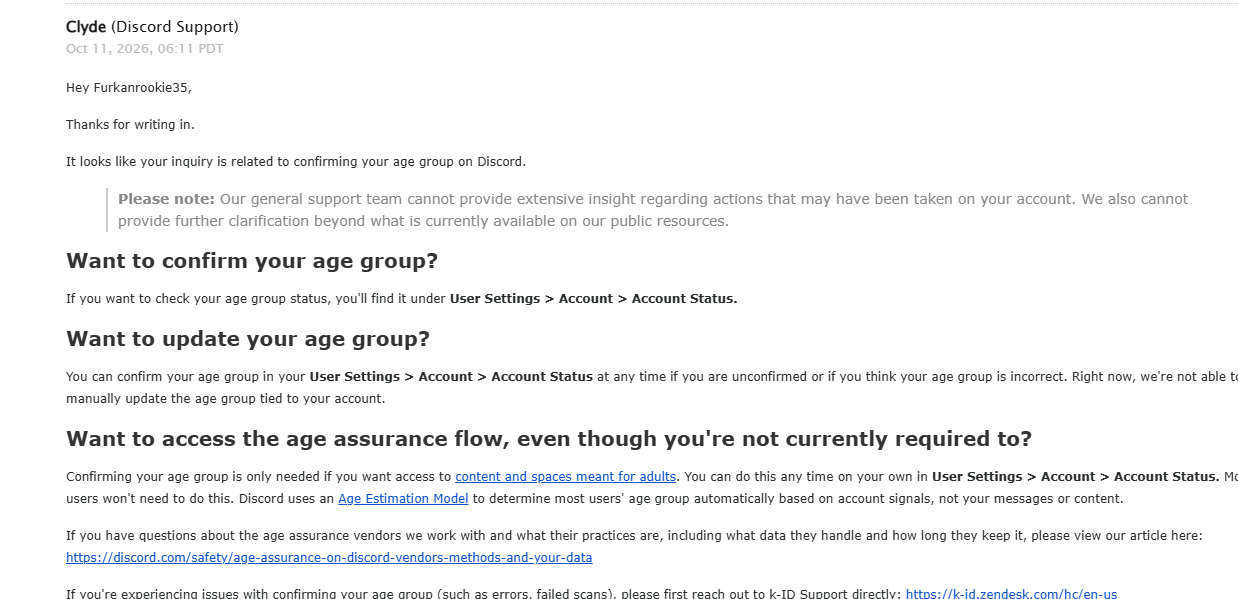Open the "content and spaces meant for adults" link
Image resolution: width=1238 pixels, height=599 pixels.
(x=566, y=477)
